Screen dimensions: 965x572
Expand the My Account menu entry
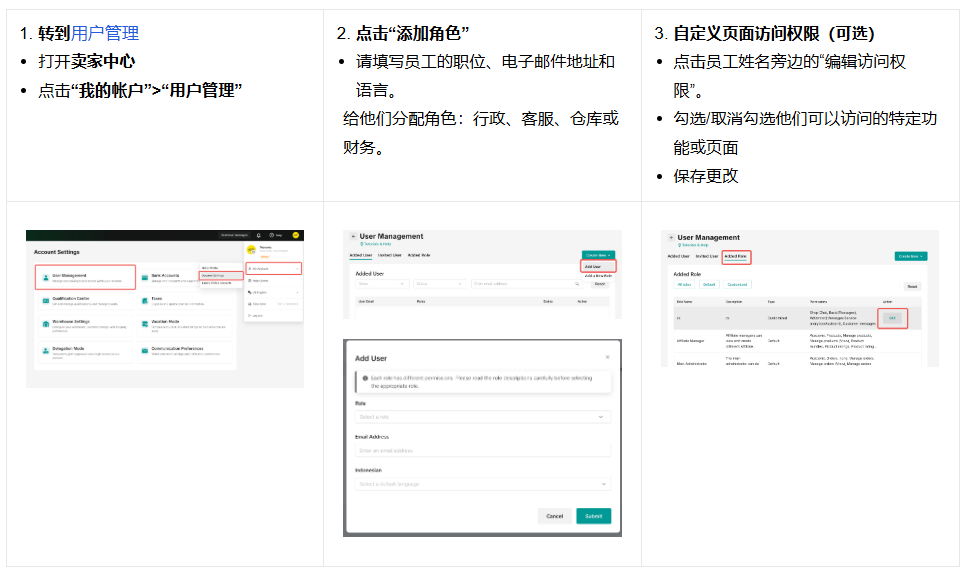point(272,268)
